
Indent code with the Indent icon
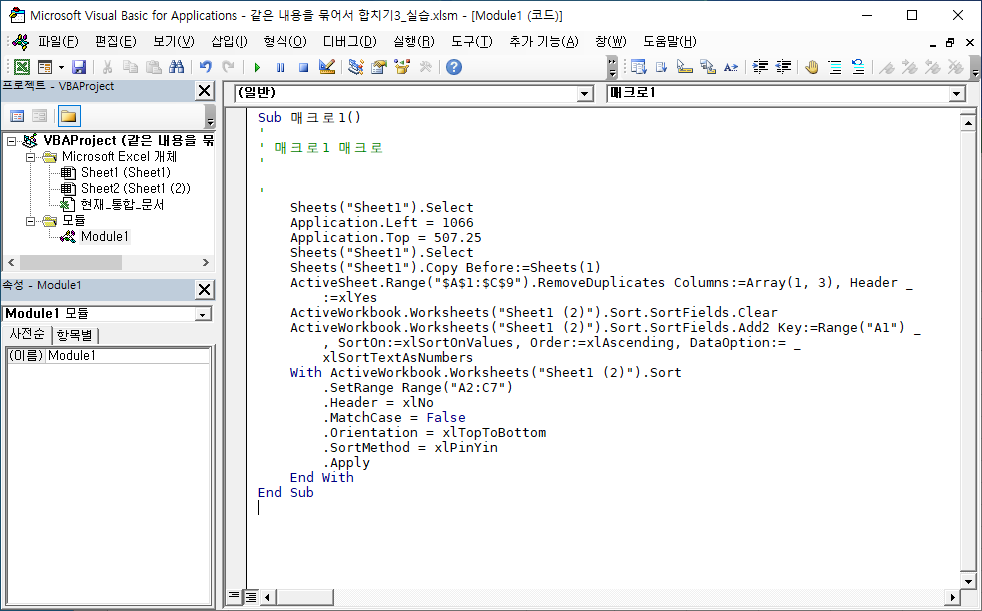pyautogui.click(x=760, y=67)
